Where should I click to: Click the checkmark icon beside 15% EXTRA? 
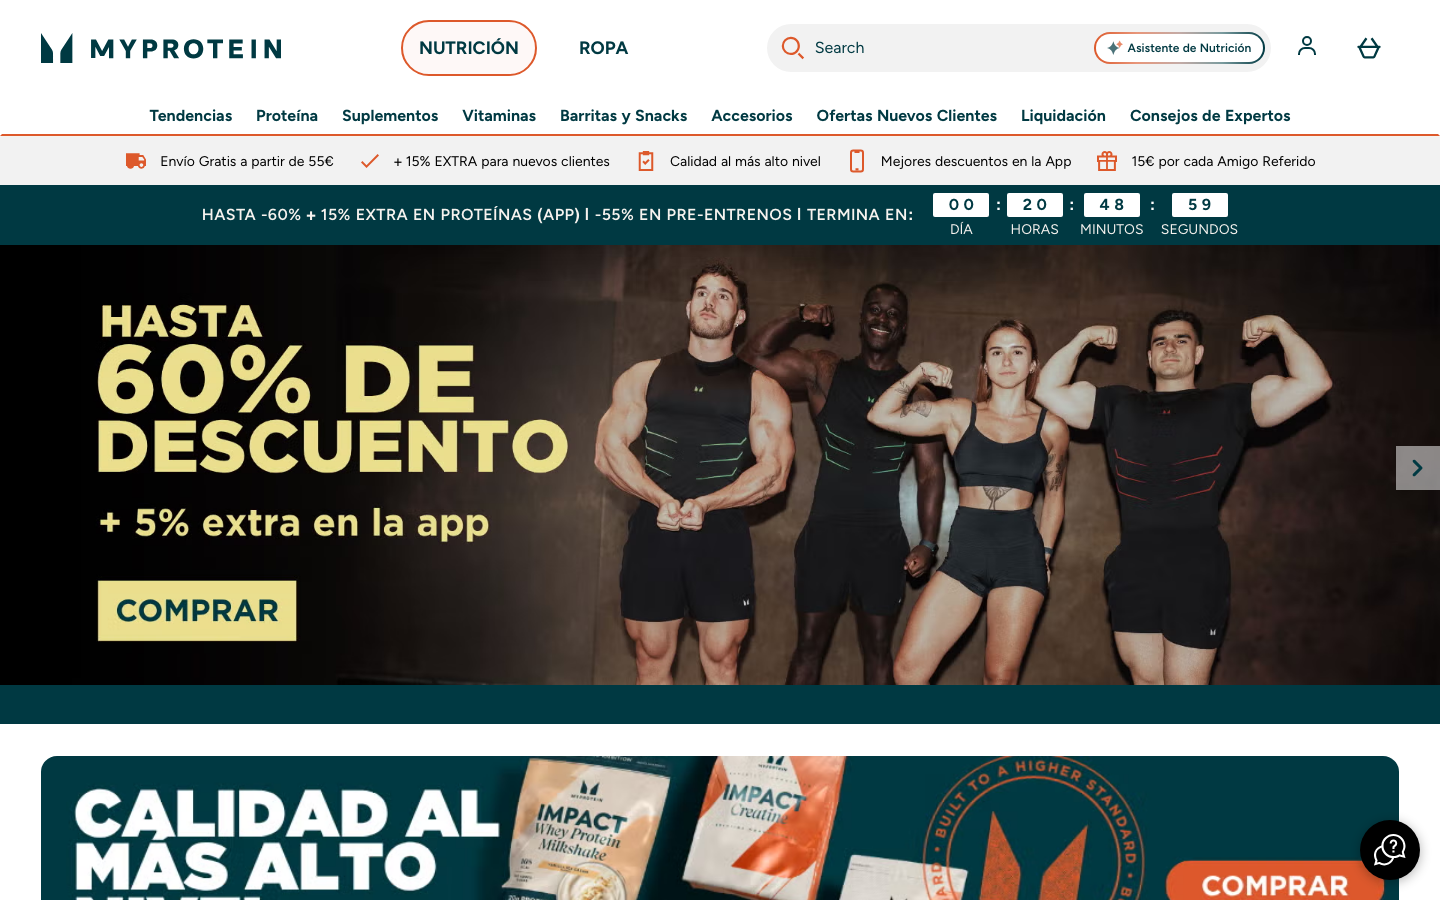point(369,161)
